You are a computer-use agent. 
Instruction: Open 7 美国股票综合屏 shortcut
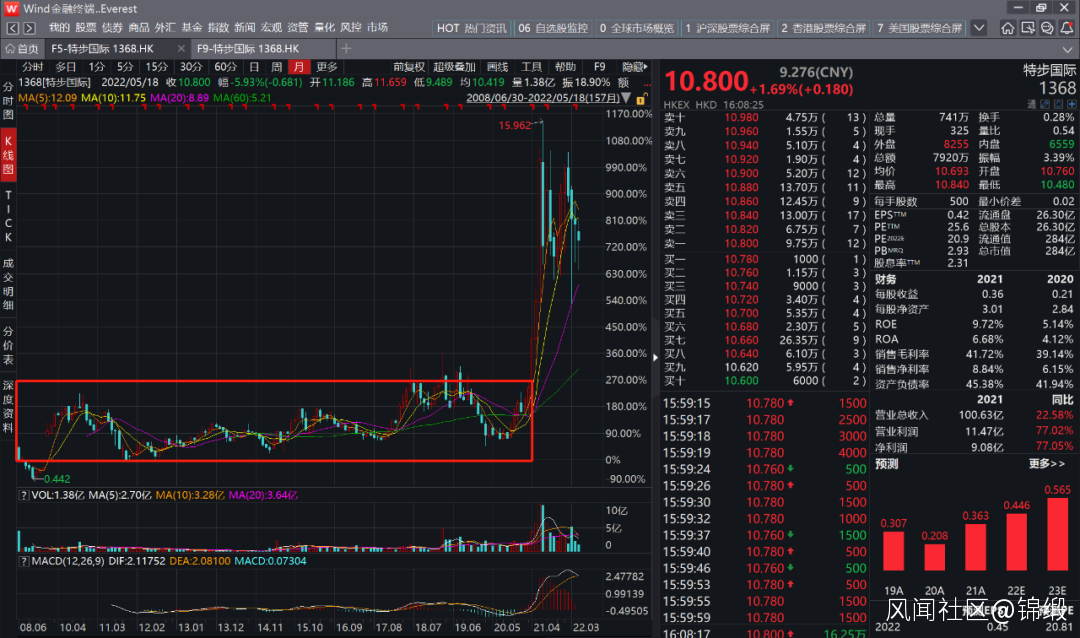(x=920, y=28)
